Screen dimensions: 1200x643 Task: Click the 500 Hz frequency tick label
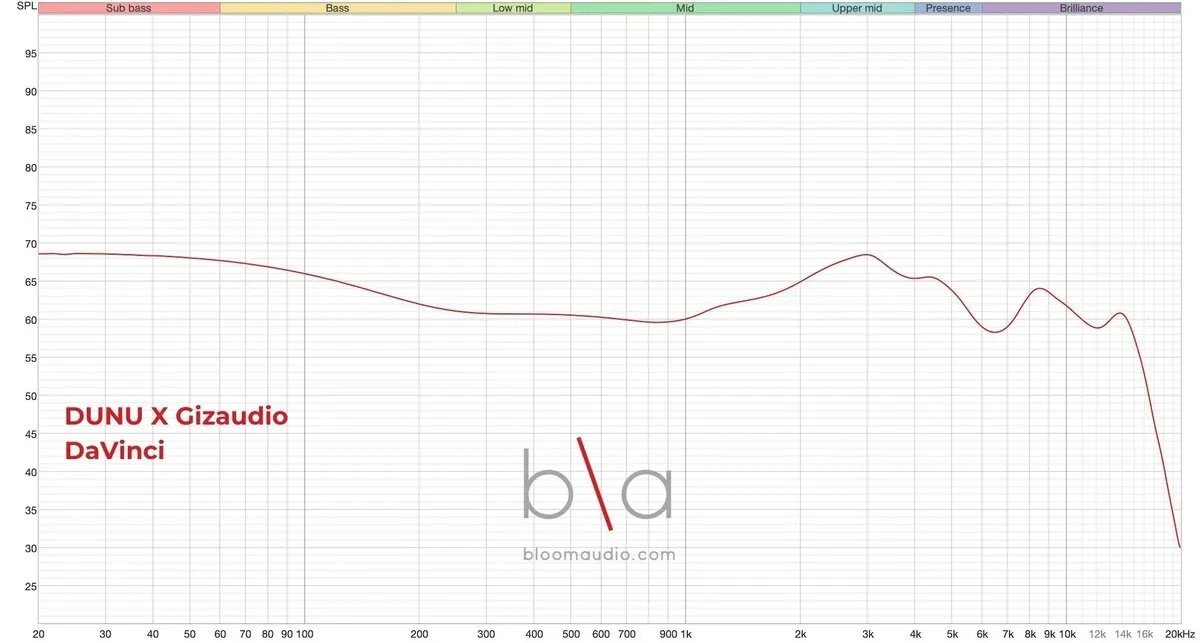coord(571,634)
